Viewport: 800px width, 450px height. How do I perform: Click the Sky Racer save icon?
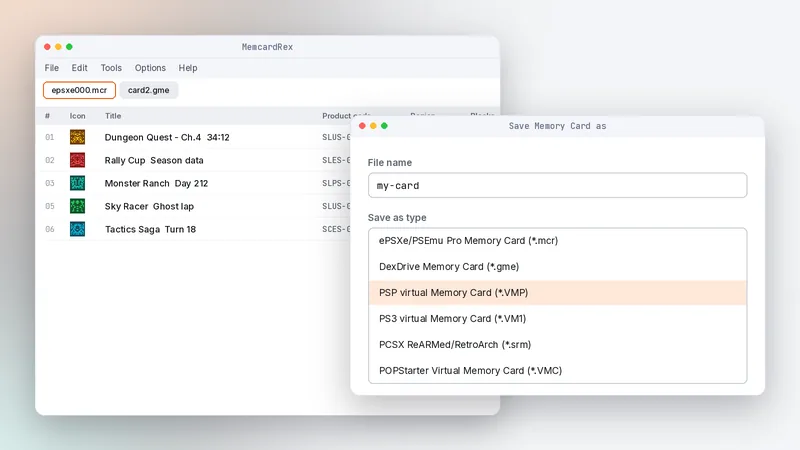coord(78,206)
